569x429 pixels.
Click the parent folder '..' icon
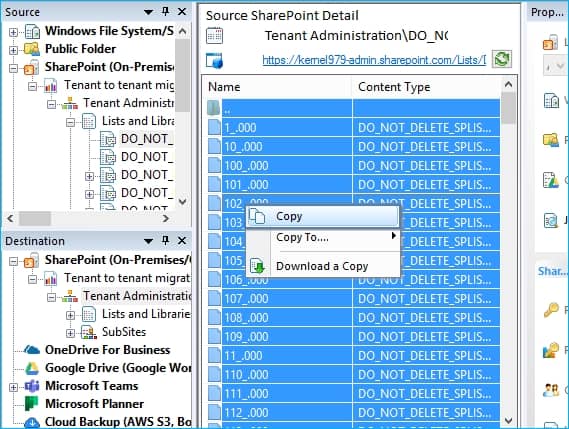214,108
